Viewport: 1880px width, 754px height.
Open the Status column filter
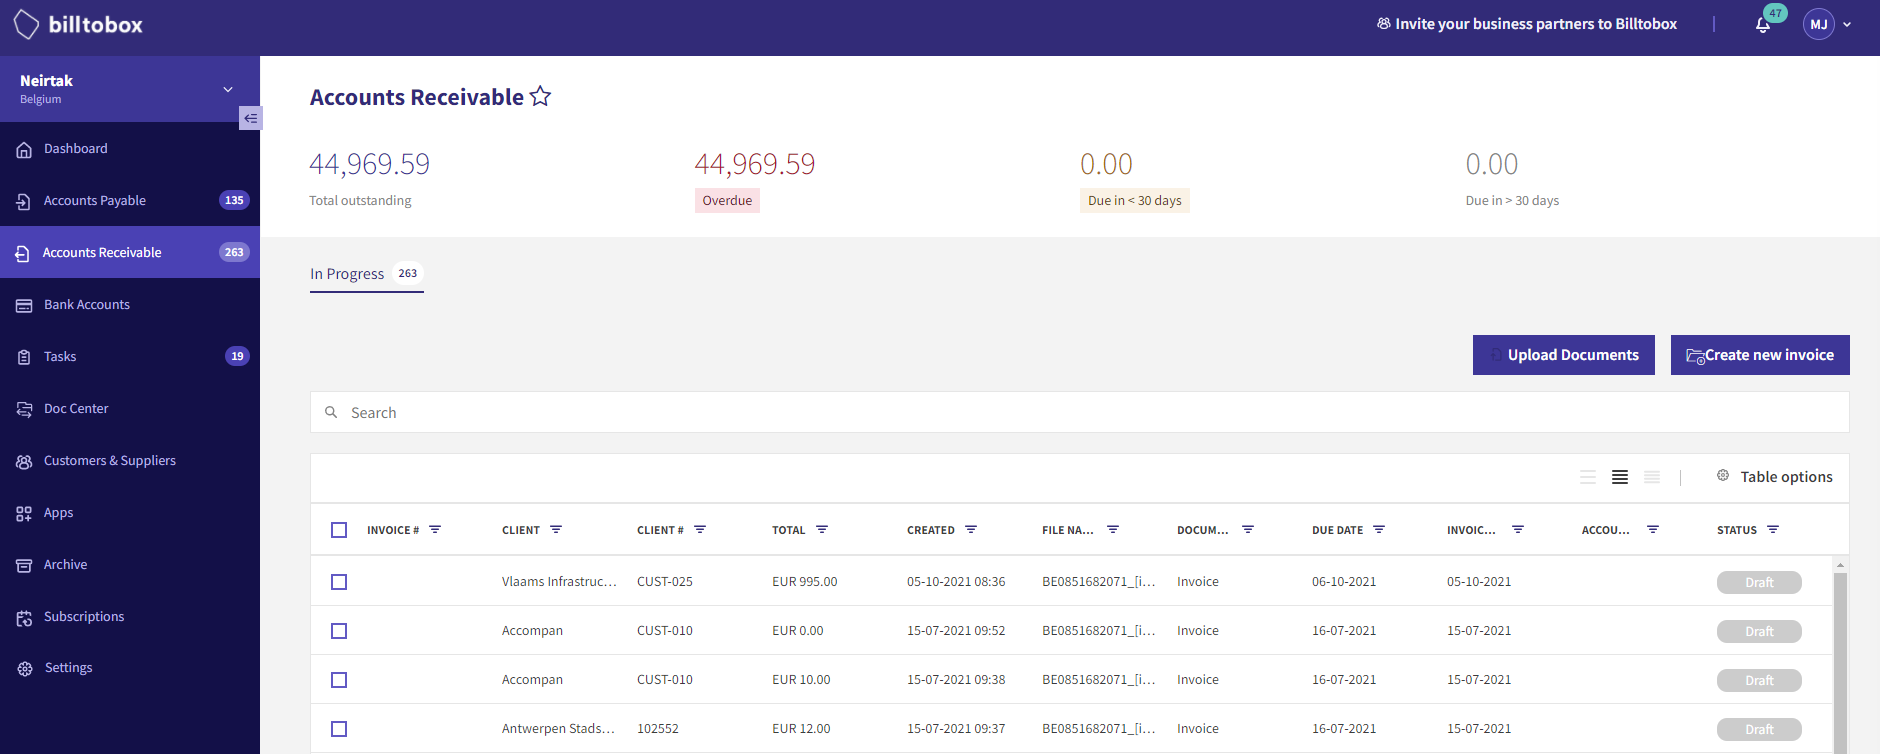point(1773,530)
